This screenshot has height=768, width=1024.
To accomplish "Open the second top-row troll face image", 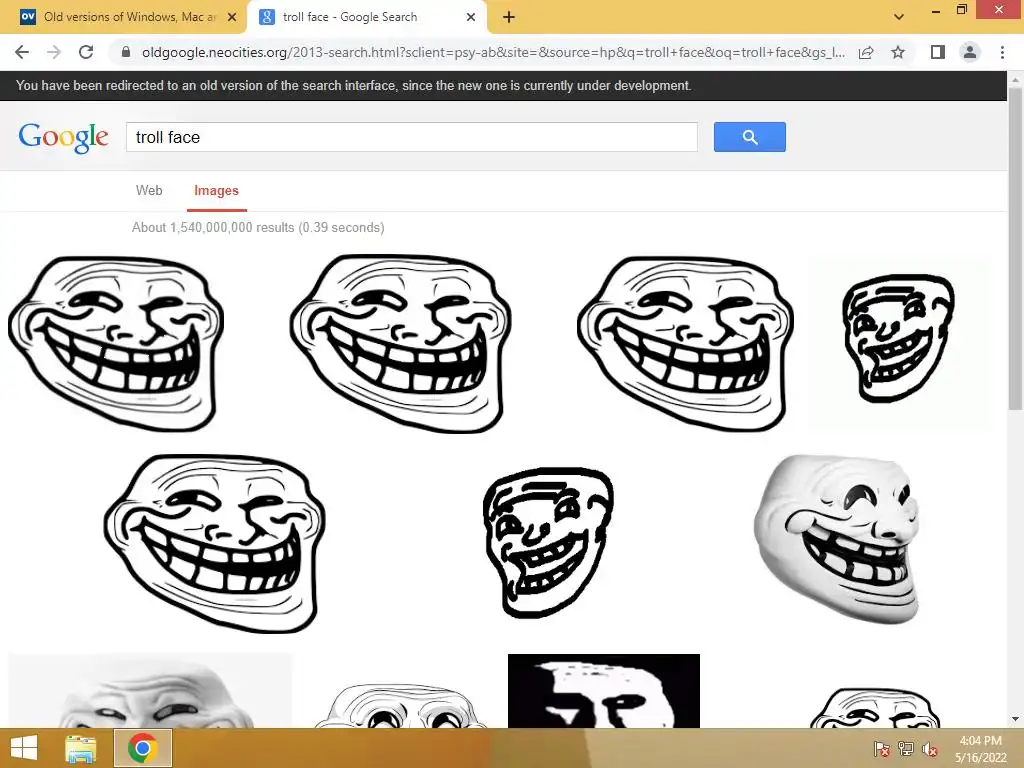I will click(400, 343).
